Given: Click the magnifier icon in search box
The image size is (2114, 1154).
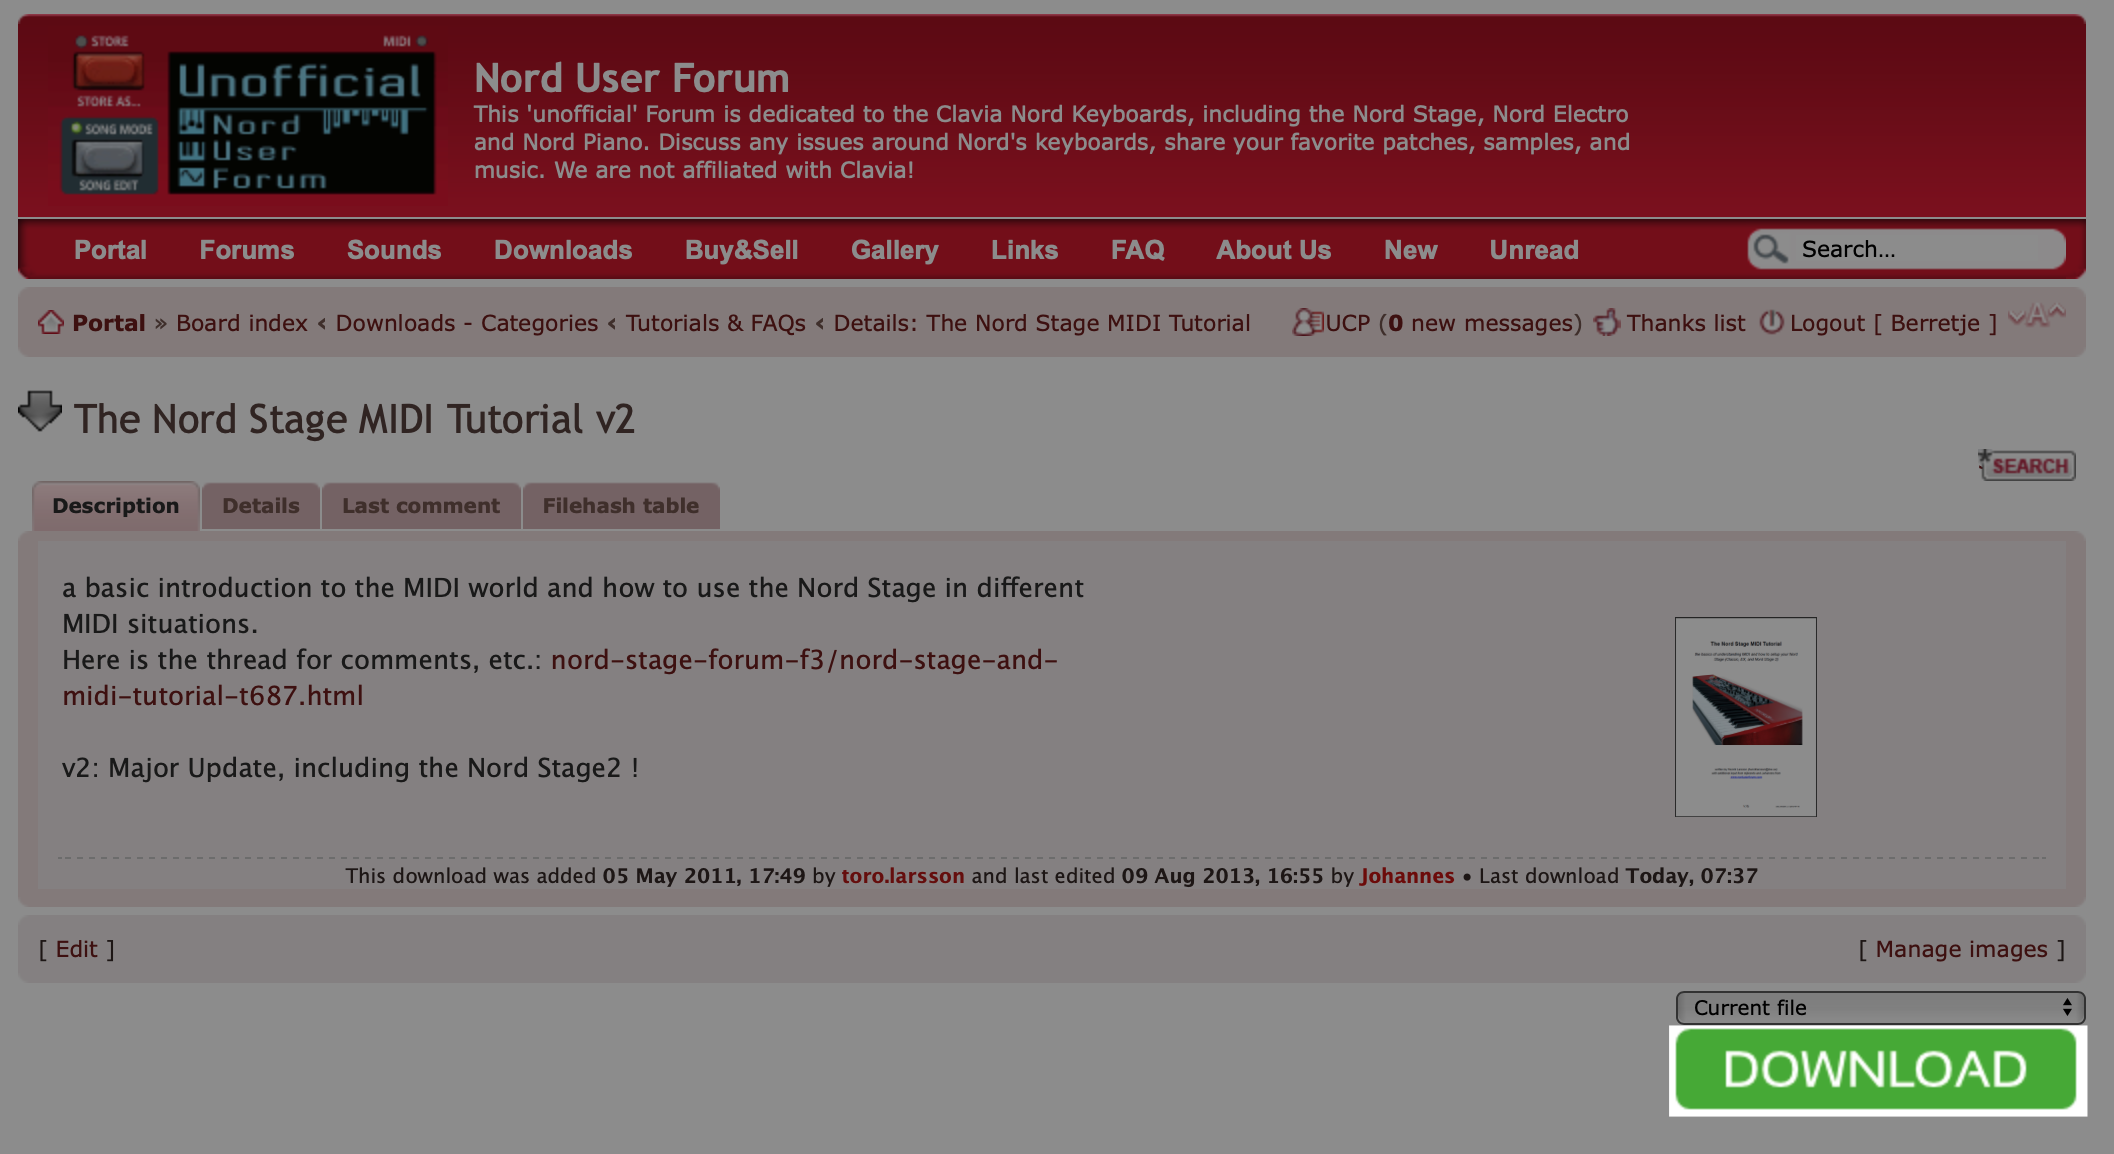Looking at the screenshot, I should (1771, 249).
